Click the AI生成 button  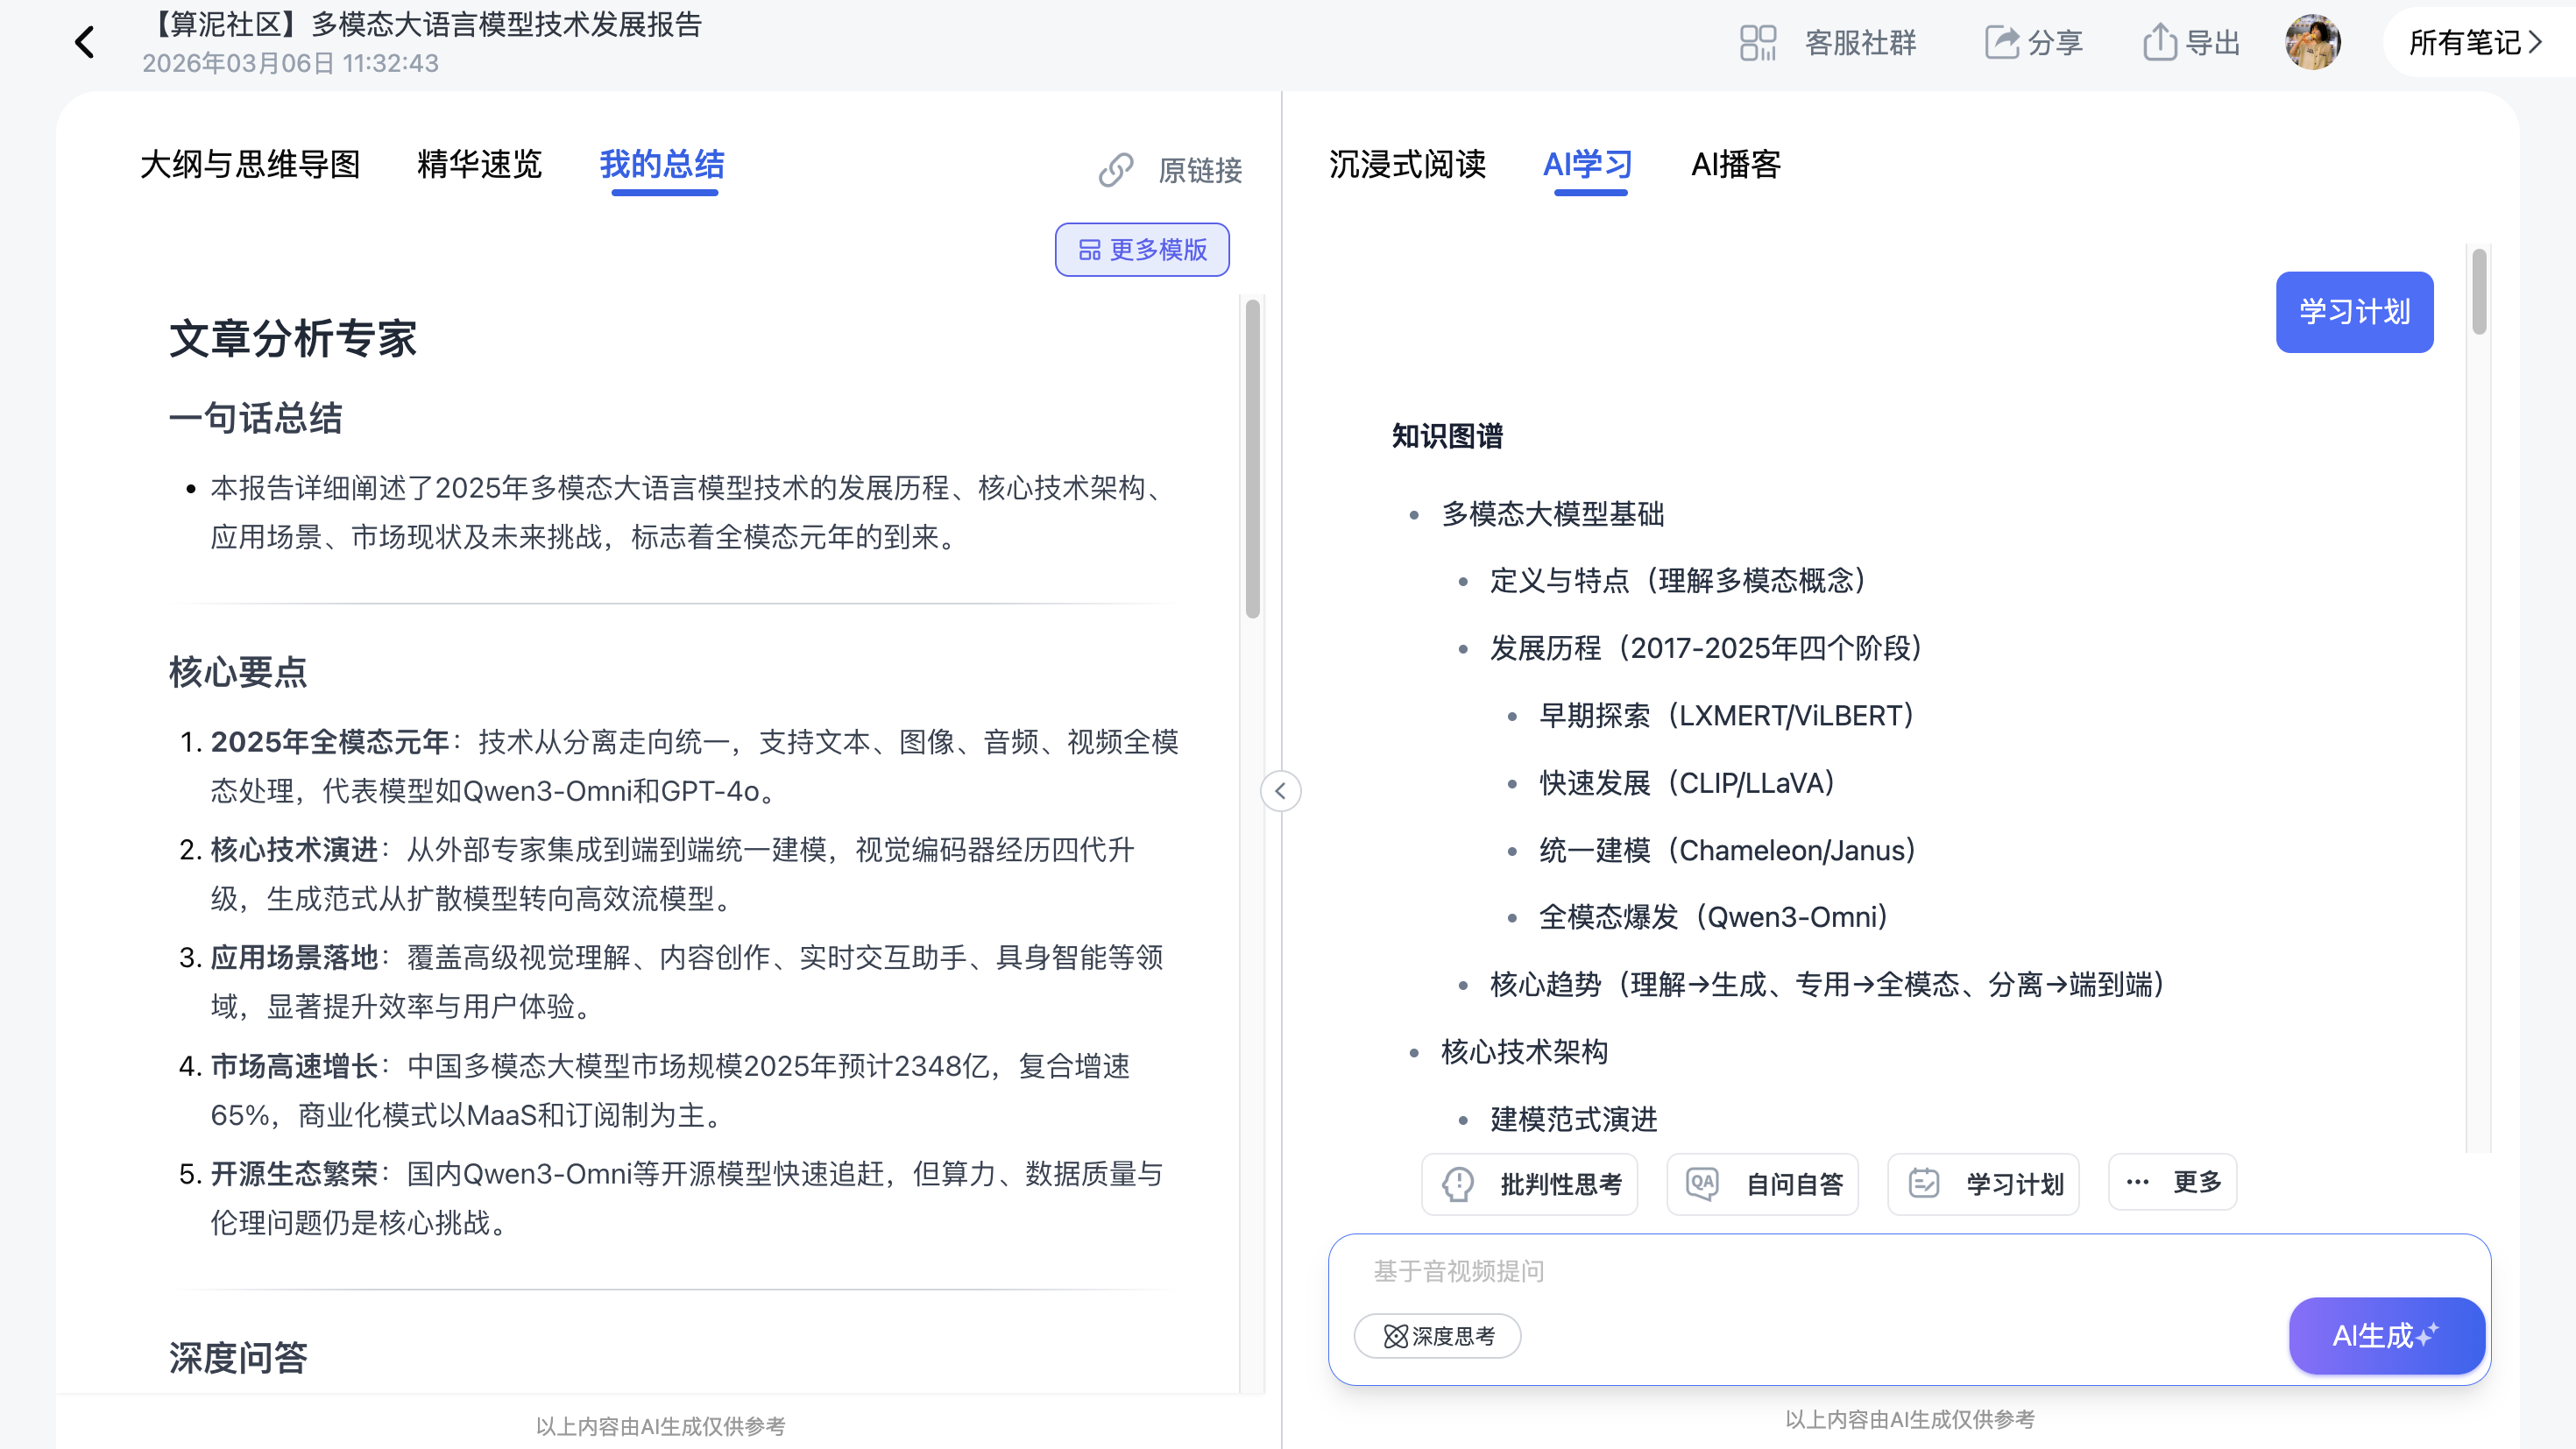click(2386, 1336)
